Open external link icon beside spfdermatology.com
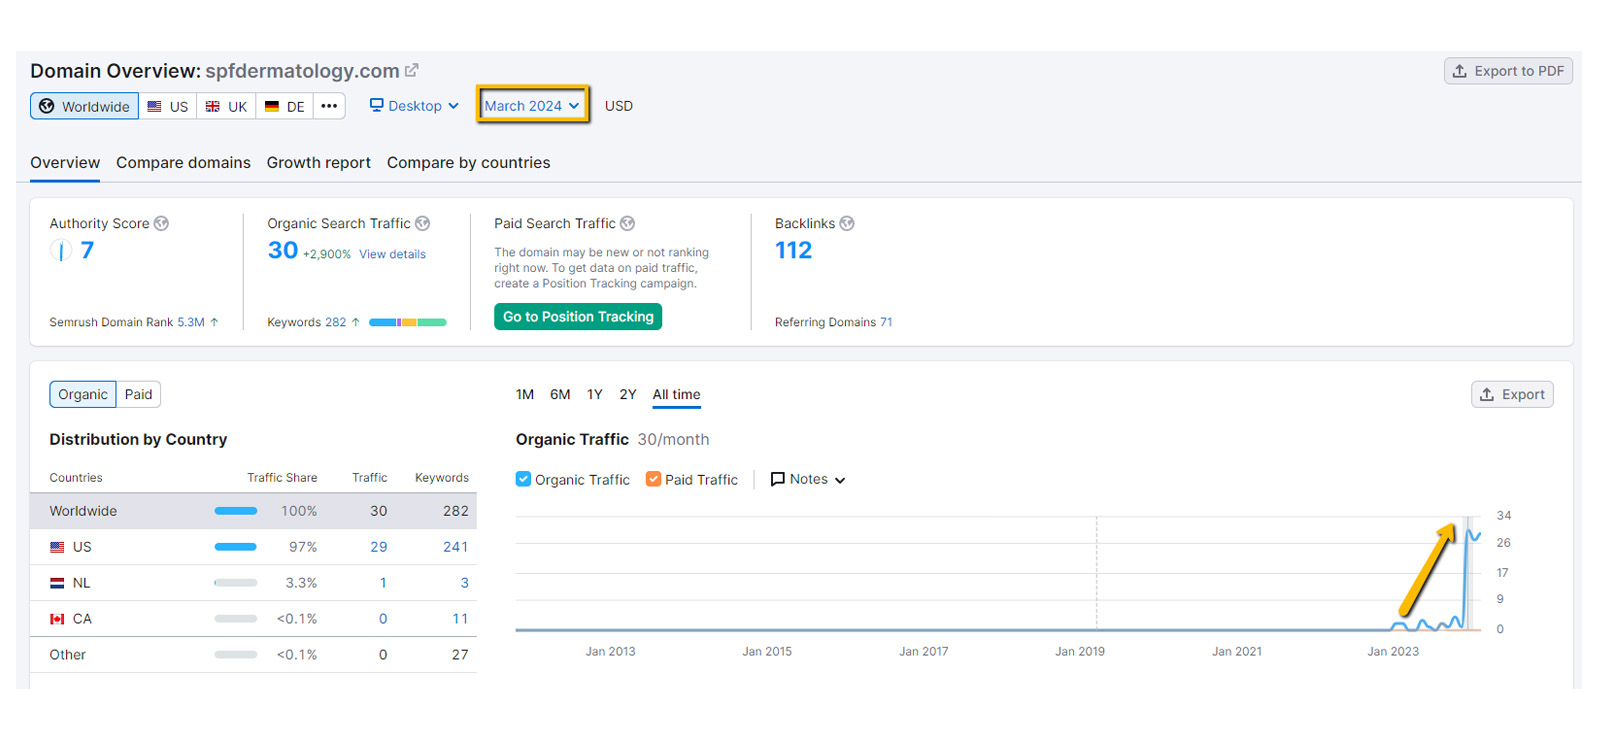1600x740 pixels. (x=411, y=71)
